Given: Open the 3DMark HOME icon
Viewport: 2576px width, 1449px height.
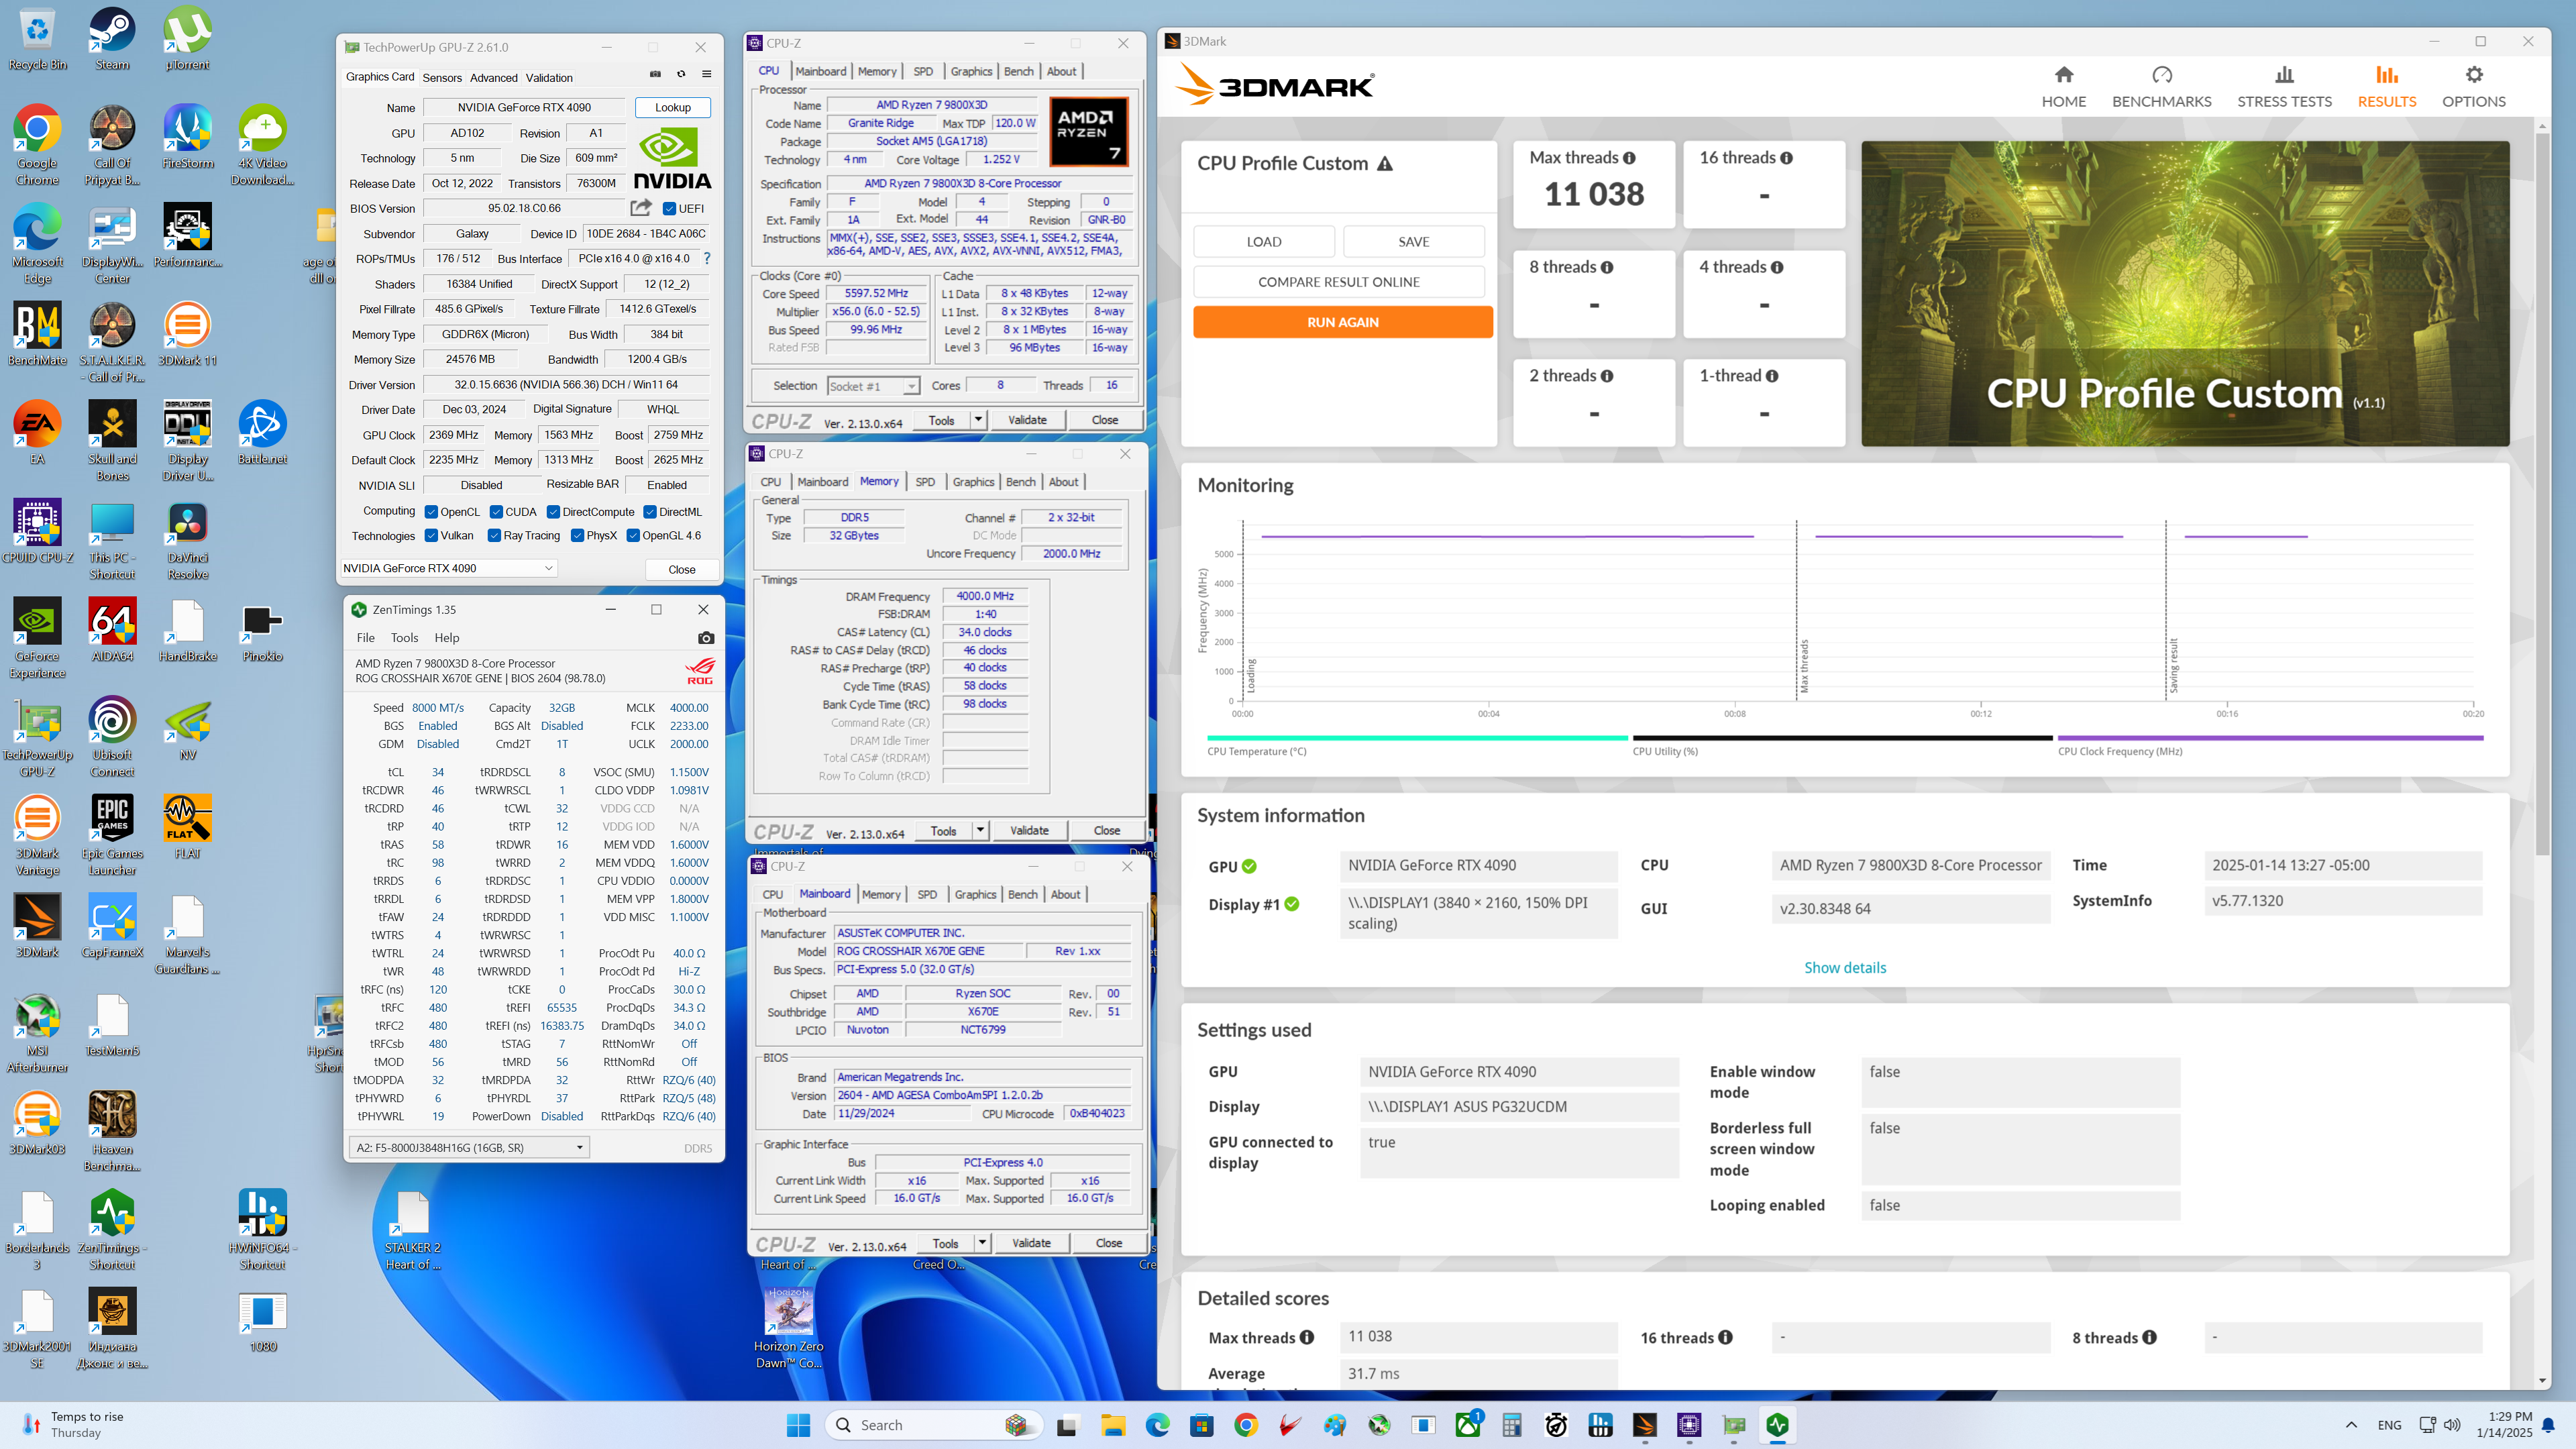Looking at the screenshot, I should [2063, 75].
